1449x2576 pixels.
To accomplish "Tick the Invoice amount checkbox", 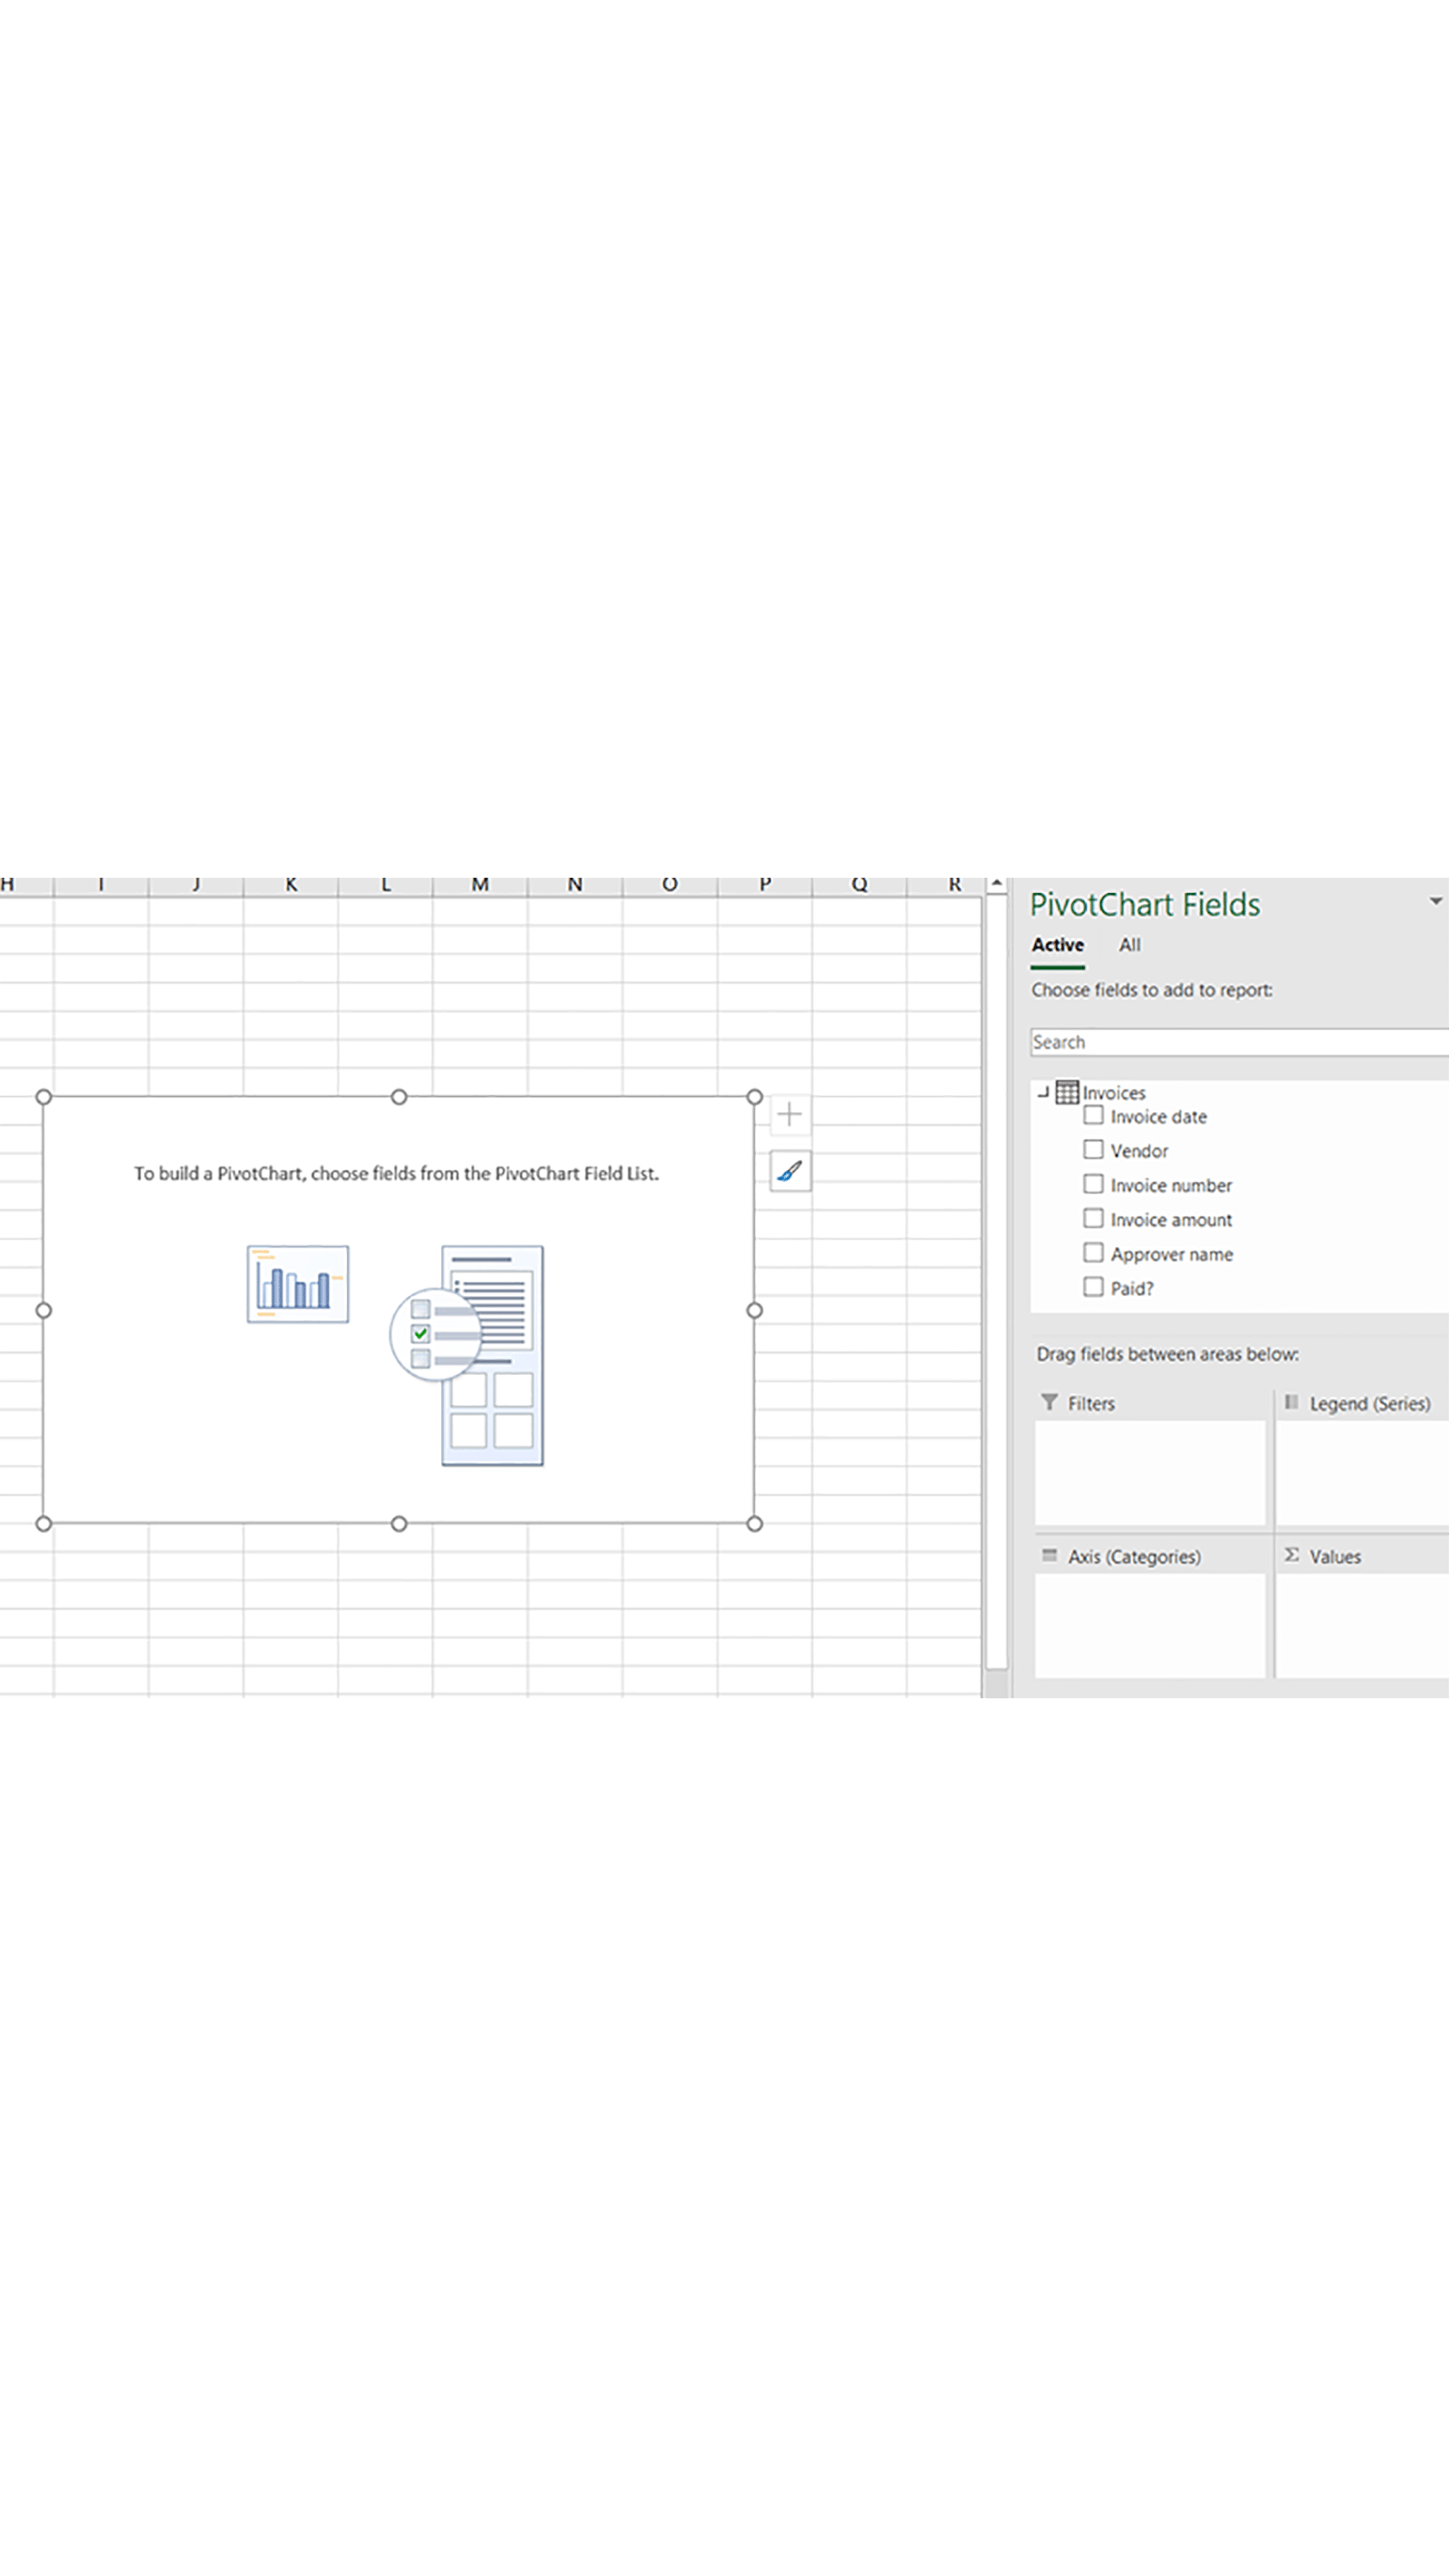I will point(1093,1219).
